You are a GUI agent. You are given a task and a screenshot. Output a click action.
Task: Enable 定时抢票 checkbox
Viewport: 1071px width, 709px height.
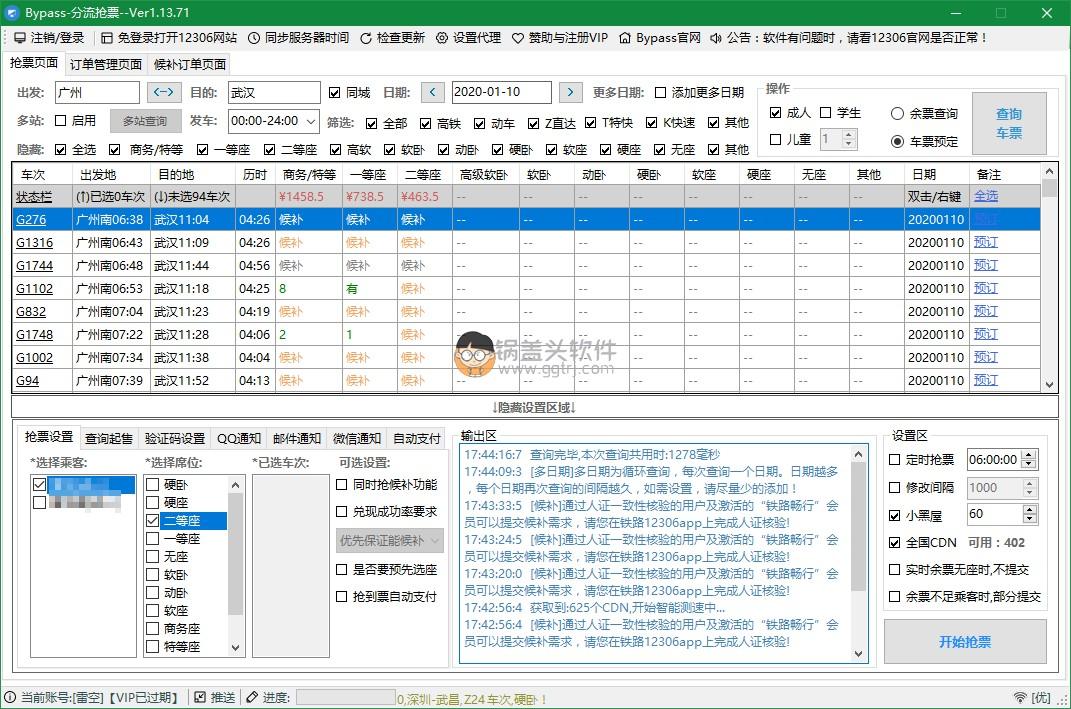894,460
